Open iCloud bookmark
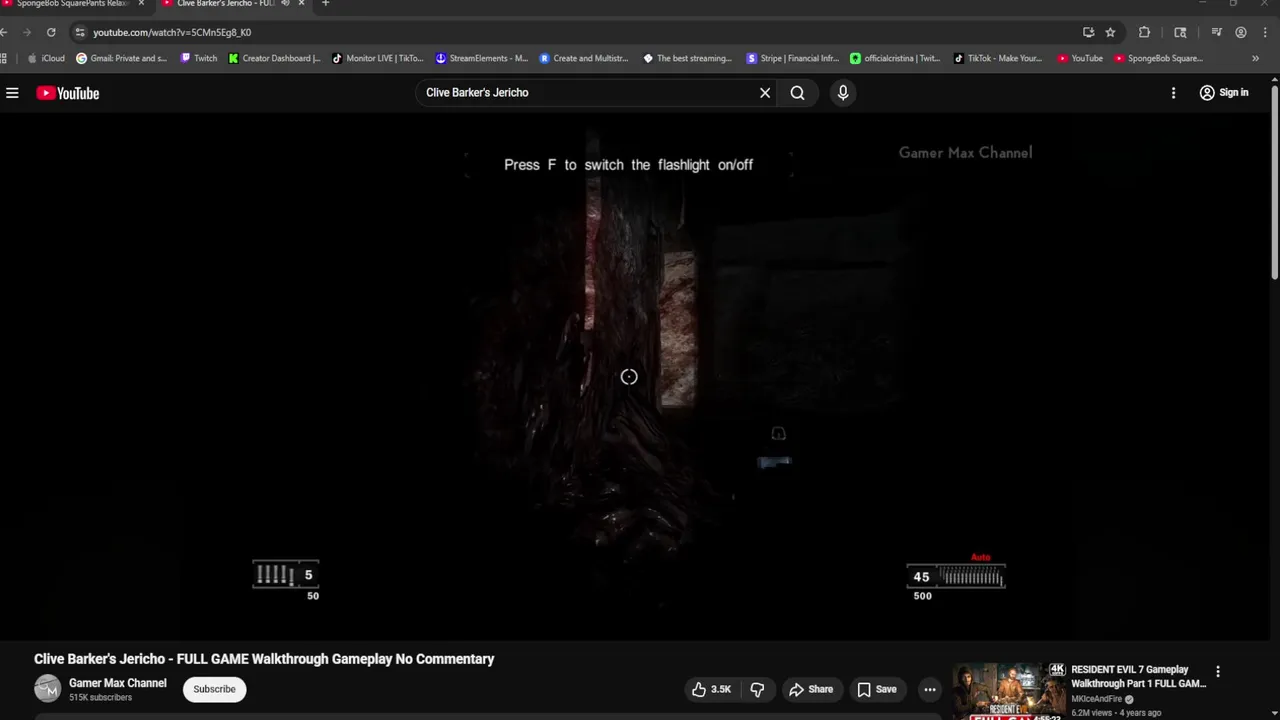The height and width of the screenshot is (720, 1280). tap(46, 58)
